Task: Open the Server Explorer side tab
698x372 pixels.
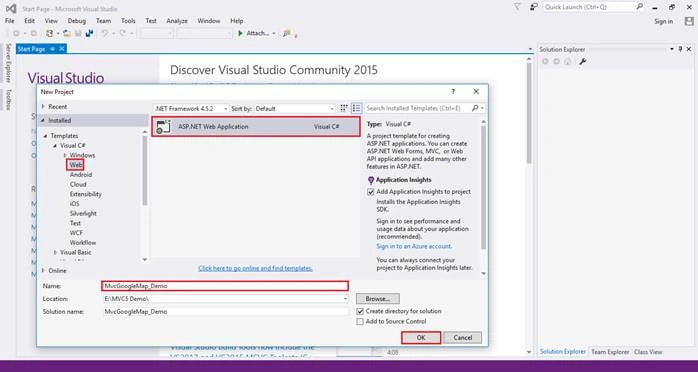Action: click(8, 63)
